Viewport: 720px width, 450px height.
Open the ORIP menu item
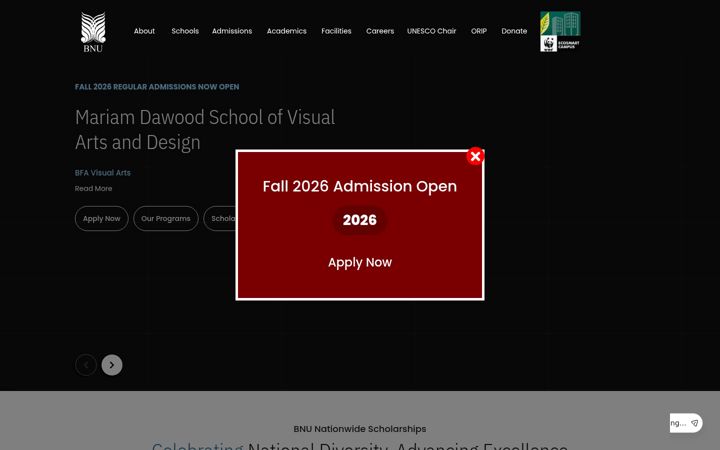478,31
